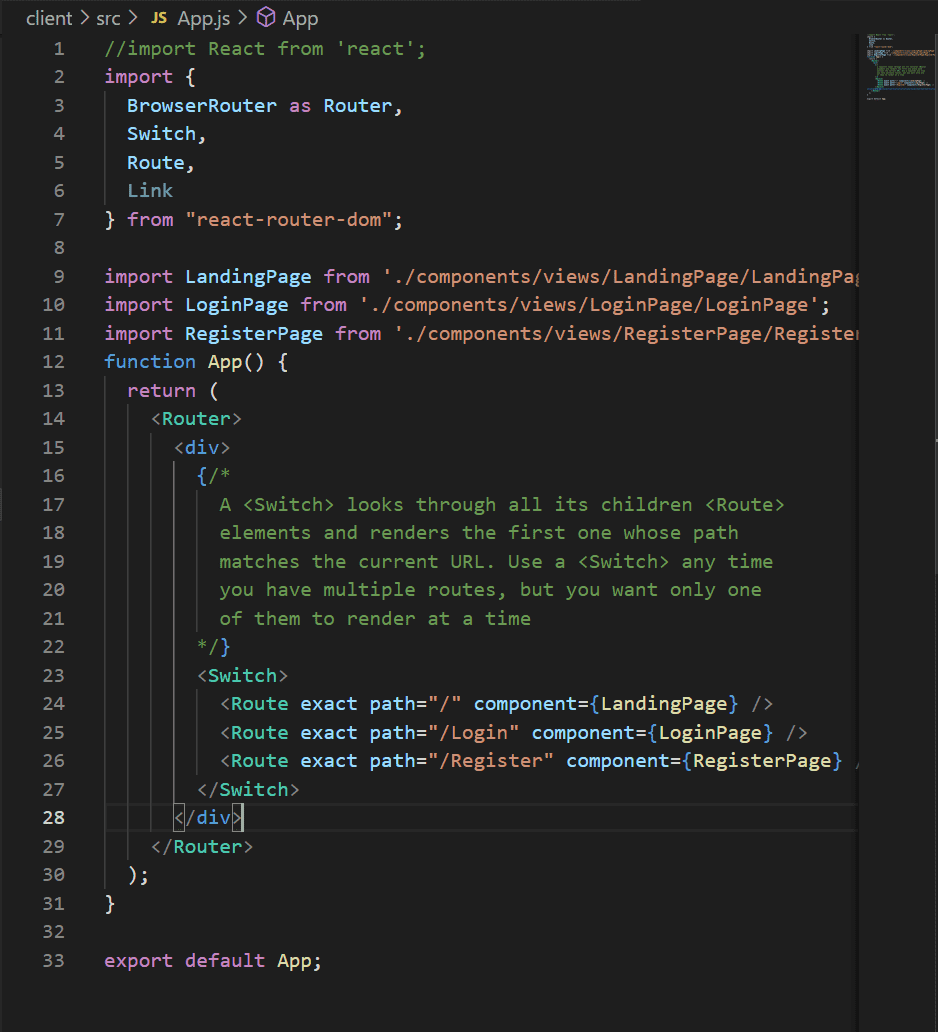The height and width of the screenshot is (1032, 938).
Task: Click the opening <Switch> tag on line 23
Action: point(242,675)
